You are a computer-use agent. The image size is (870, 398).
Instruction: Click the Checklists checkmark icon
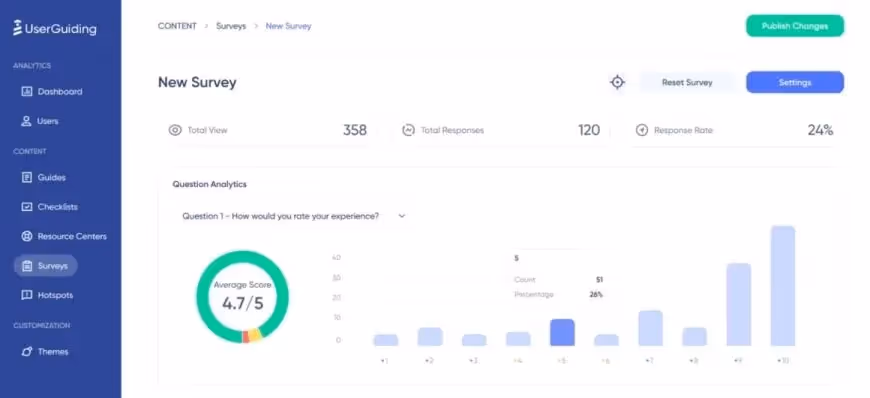pos(27,207)
